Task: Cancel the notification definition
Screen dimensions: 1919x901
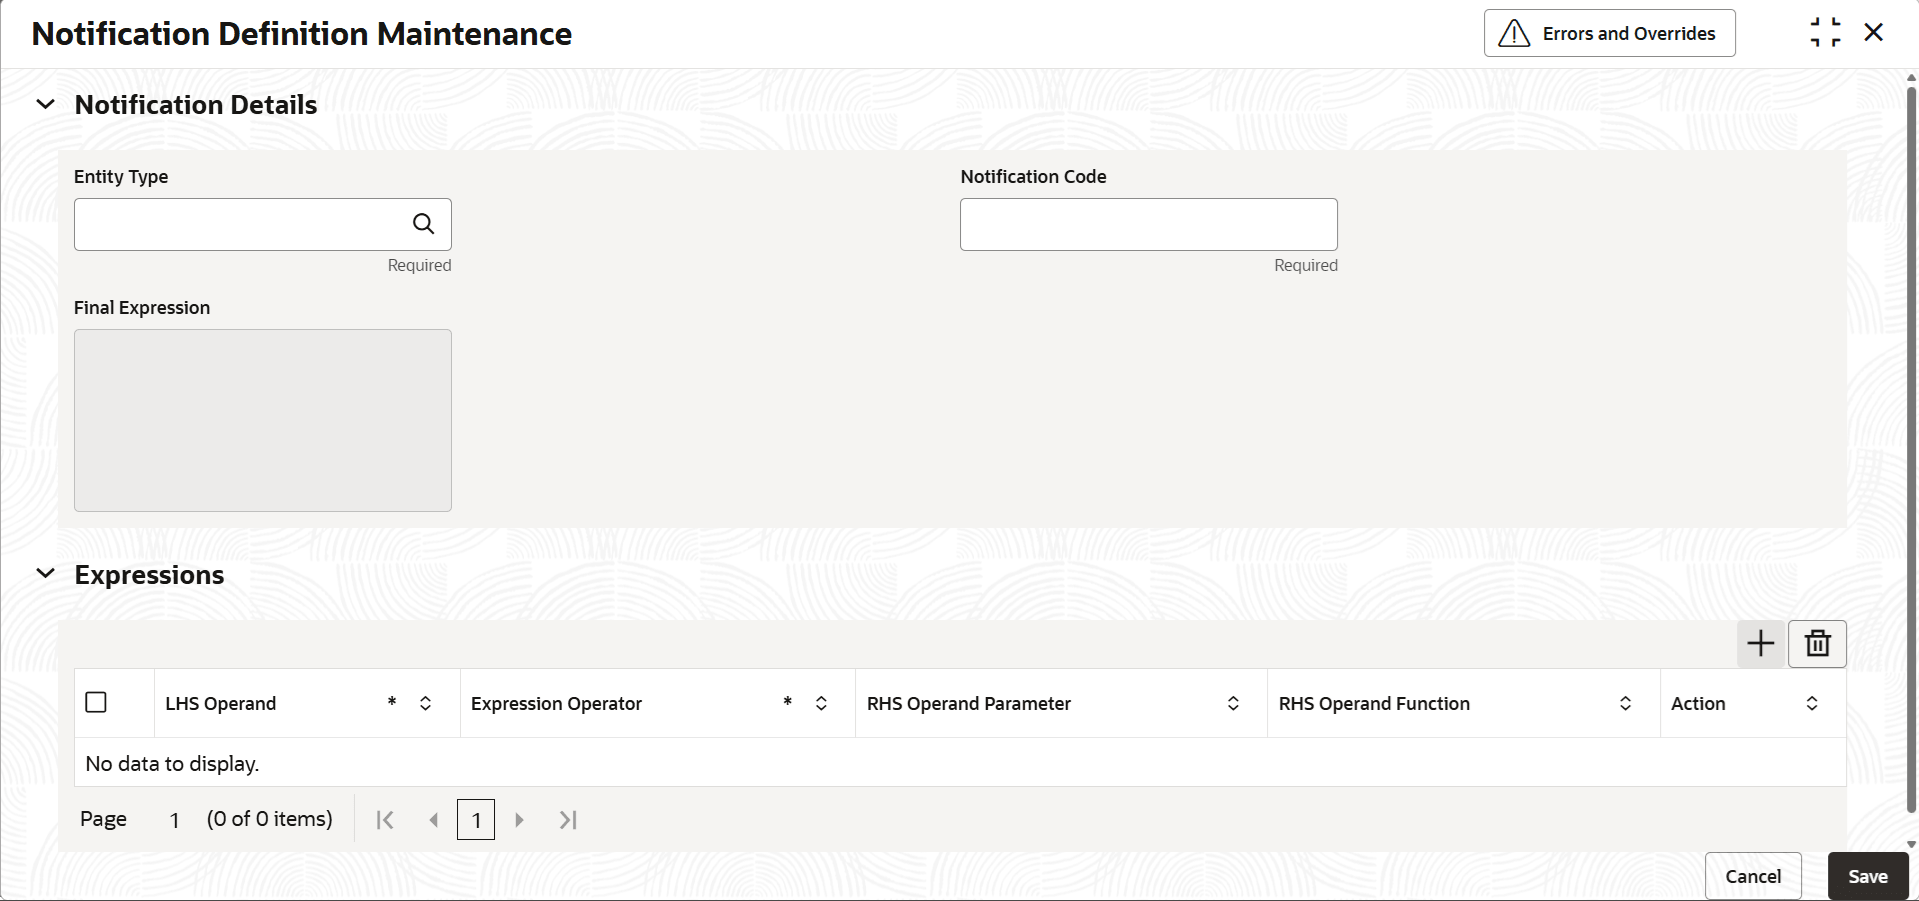Action: [x=1752, y=876]
